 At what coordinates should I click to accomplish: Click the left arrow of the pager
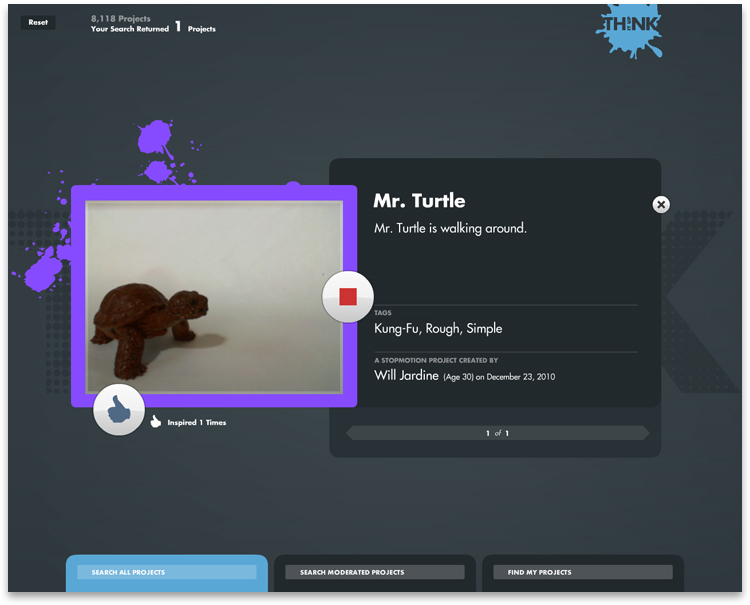351,433
